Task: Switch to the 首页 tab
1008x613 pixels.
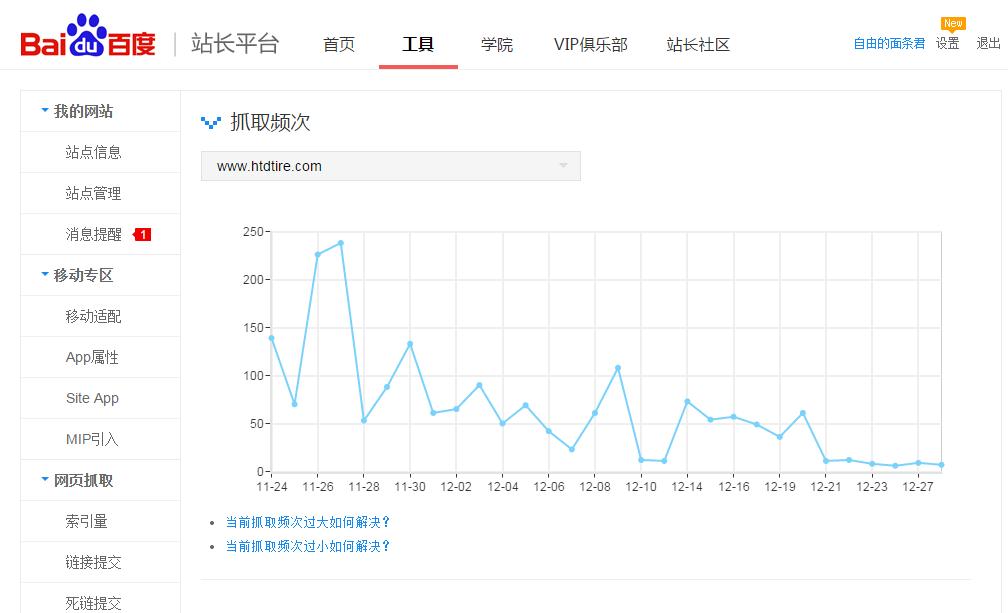Action: click(x=339, y=44)
